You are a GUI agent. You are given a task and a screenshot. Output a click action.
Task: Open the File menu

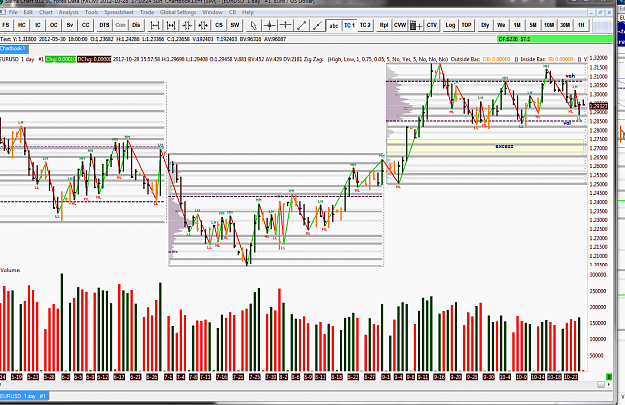click(13, 12)
